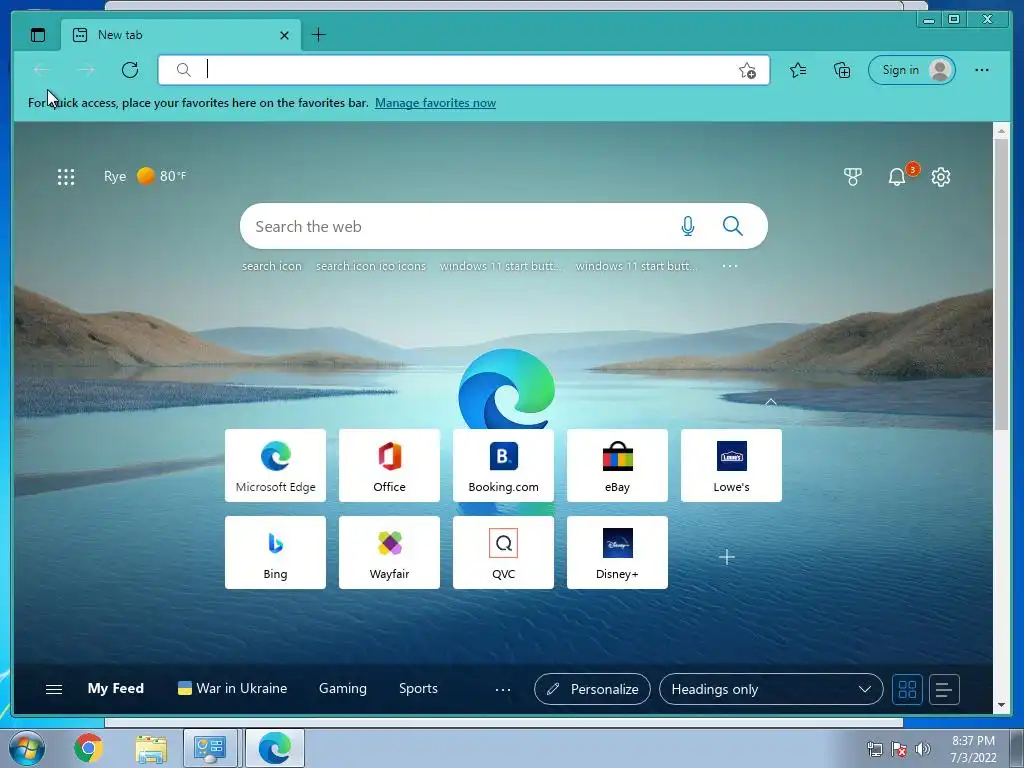This screenshot has height=768, width=1024.
Task: Open Bing quick link tile
Action: point(276,552)
